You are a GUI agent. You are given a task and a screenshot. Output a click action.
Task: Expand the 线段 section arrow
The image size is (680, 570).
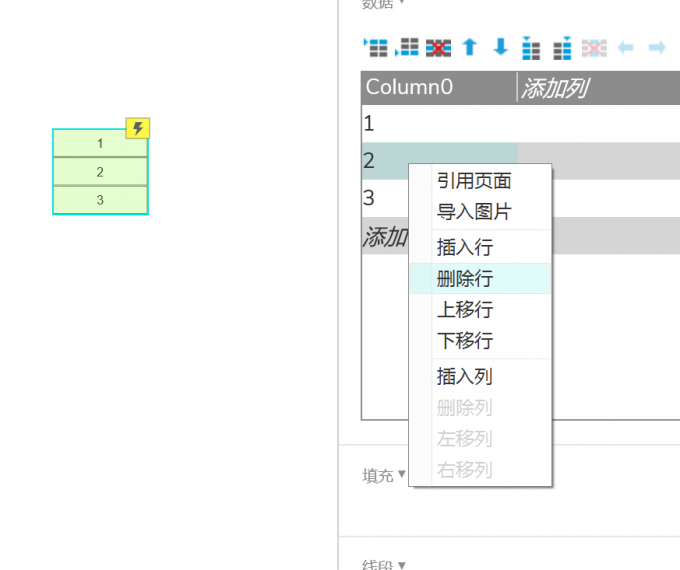click(402, 565)
